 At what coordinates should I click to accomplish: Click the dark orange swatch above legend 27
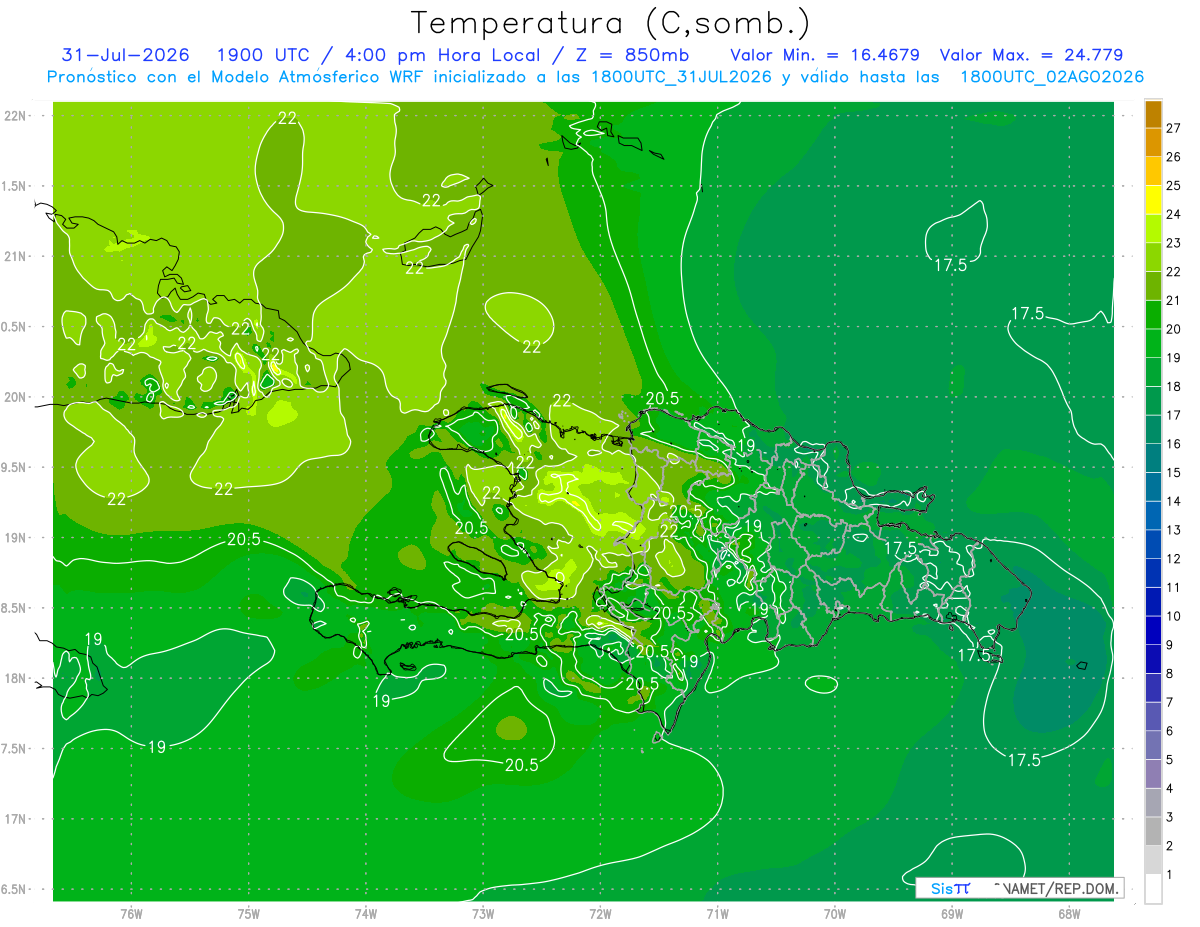[1153, 115]
